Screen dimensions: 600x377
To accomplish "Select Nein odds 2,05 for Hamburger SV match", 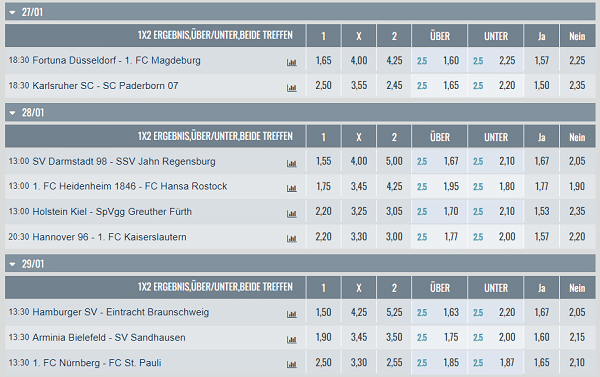I will click(577, 312).
